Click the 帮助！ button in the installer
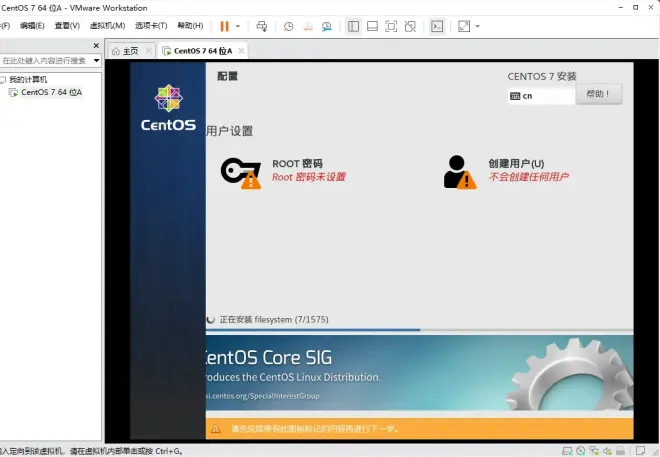Image resolution: width=660 pixels, height=457 pixels. pos(598,94)
